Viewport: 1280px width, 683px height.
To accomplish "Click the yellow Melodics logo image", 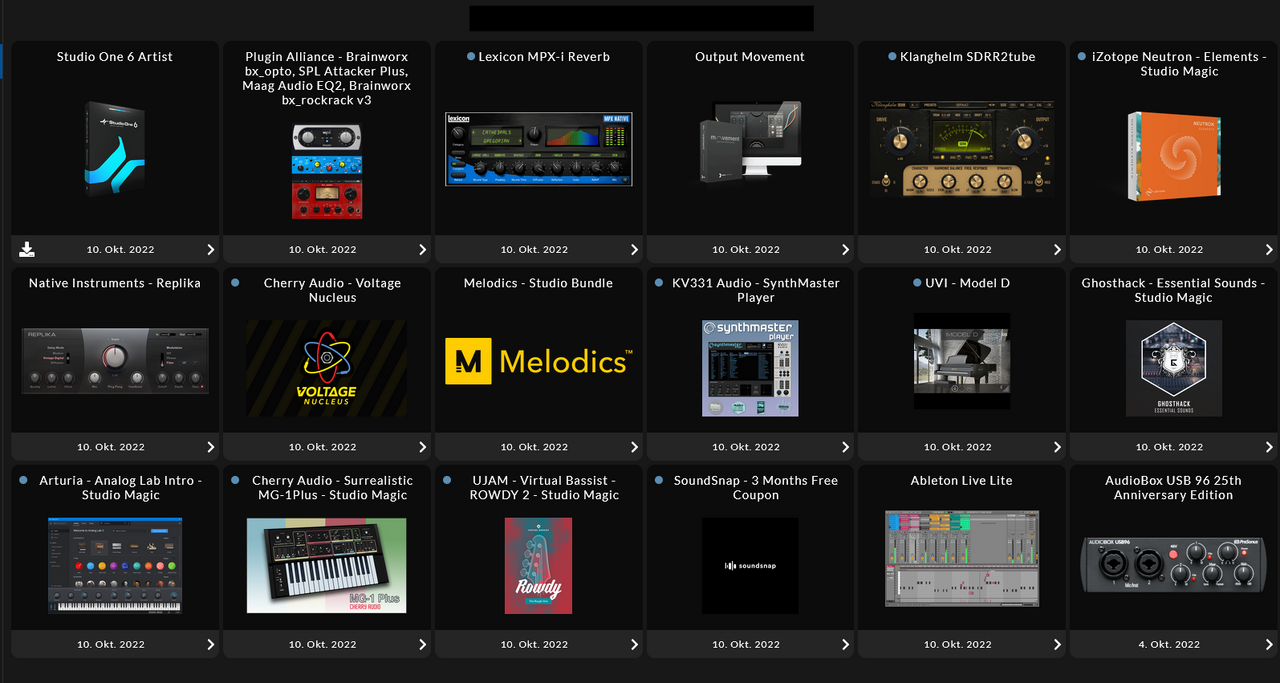I will 539,361.
